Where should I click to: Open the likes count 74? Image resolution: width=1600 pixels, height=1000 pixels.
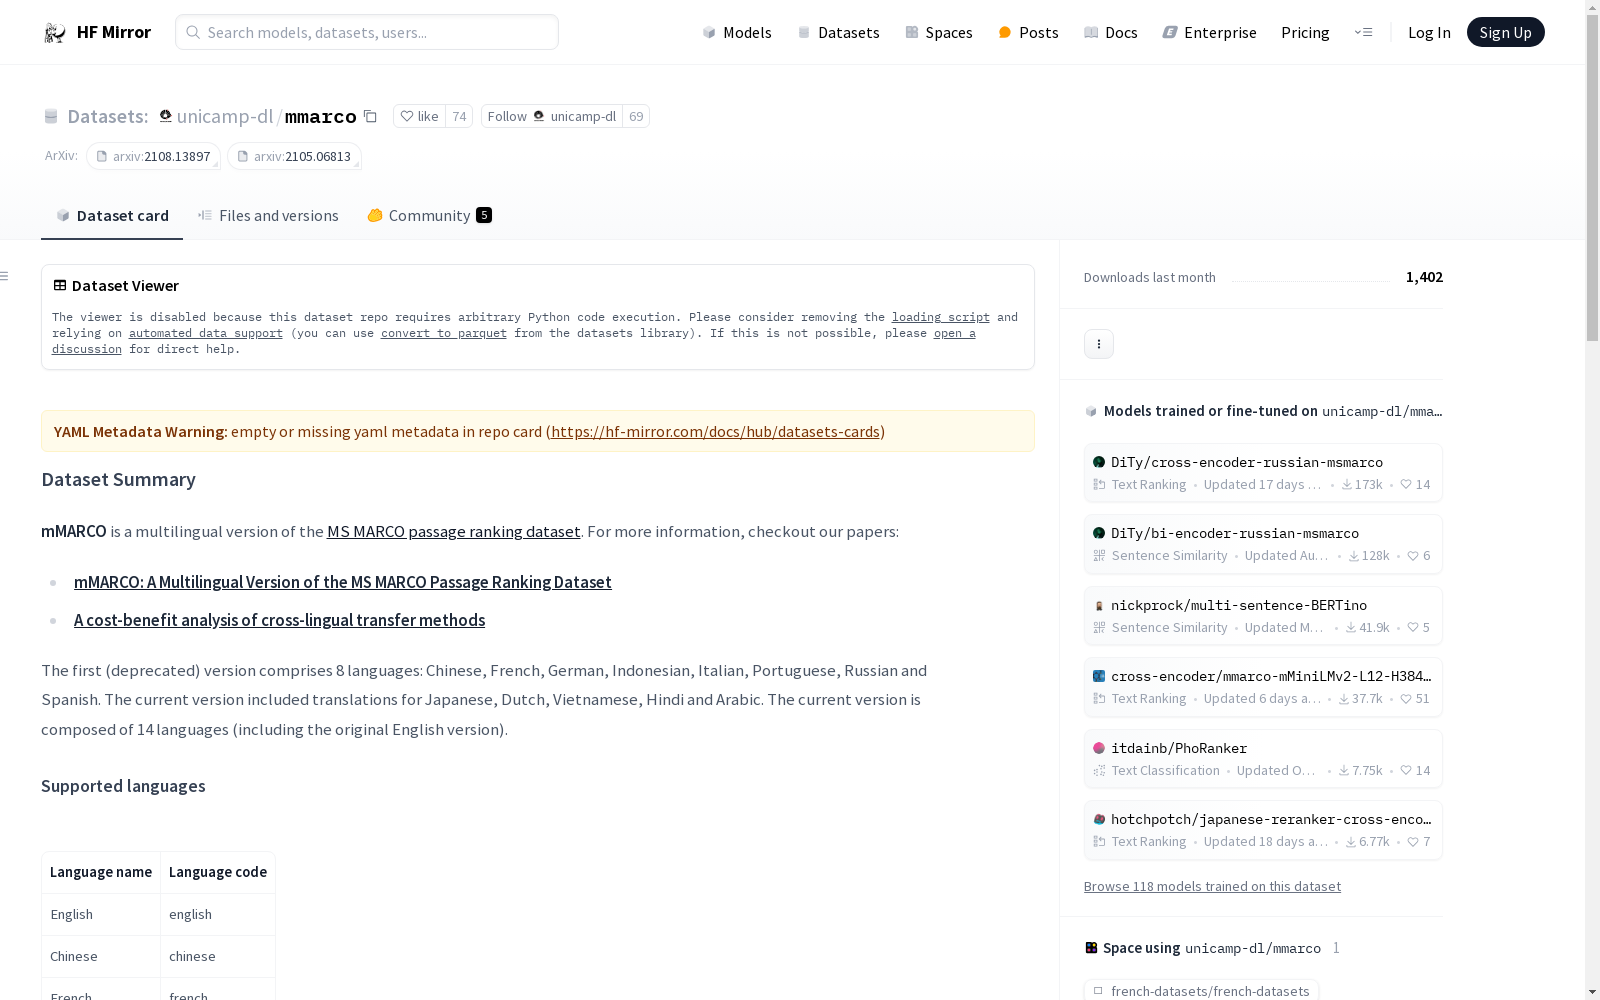pos(459,116)
